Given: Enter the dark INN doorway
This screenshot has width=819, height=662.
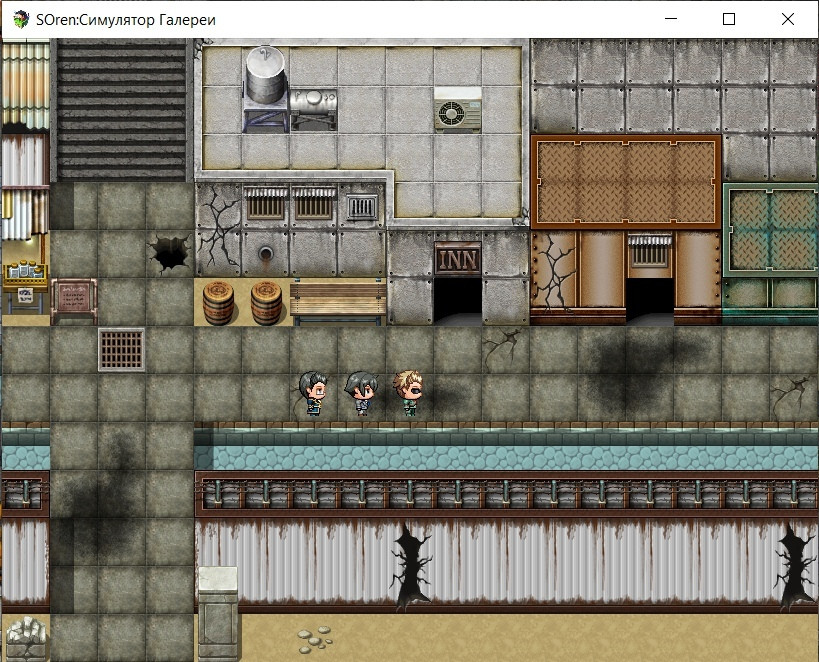Looking at the screenshot, I should click(458, 301).
